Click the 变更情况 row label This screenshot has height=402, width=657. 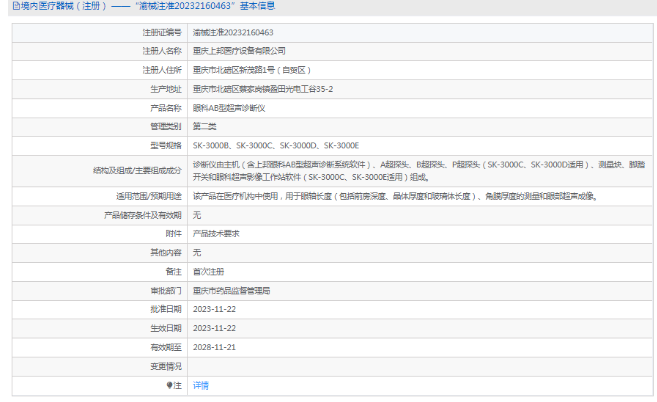(x=165, y=366)
